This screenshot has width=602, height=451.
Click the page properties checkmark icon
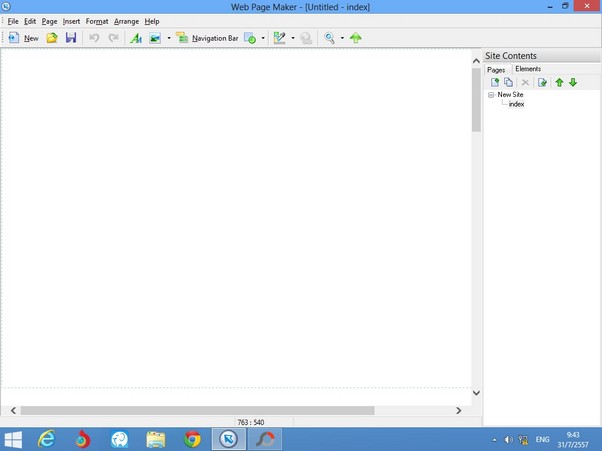[542, 82]
